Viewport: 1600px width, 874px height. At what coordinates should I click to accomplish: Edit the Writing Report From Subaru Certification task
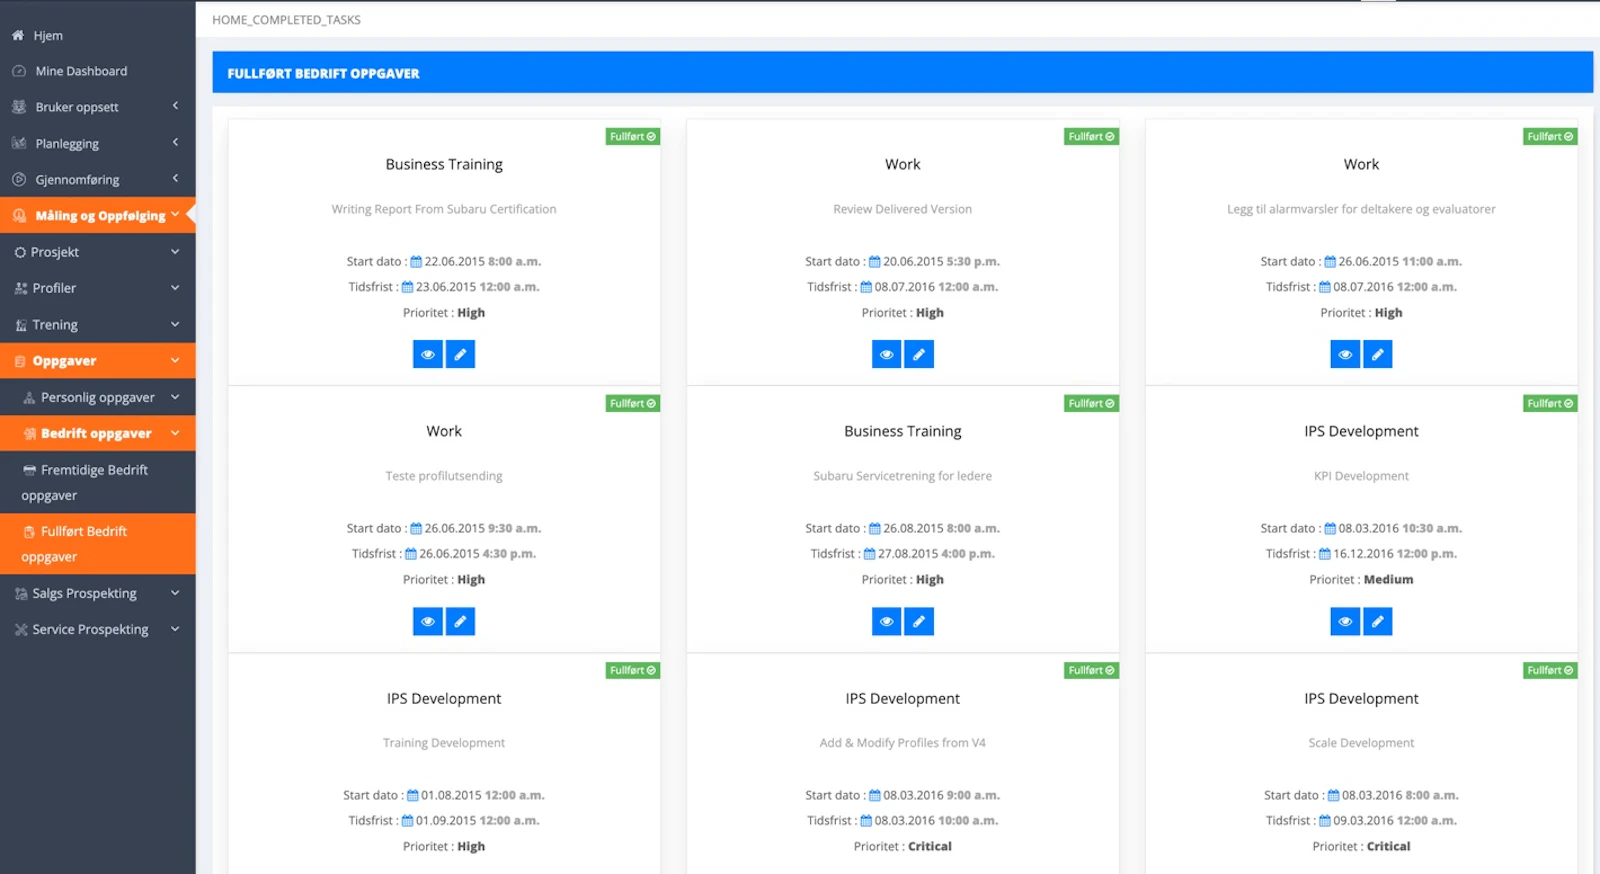(460, 354)
